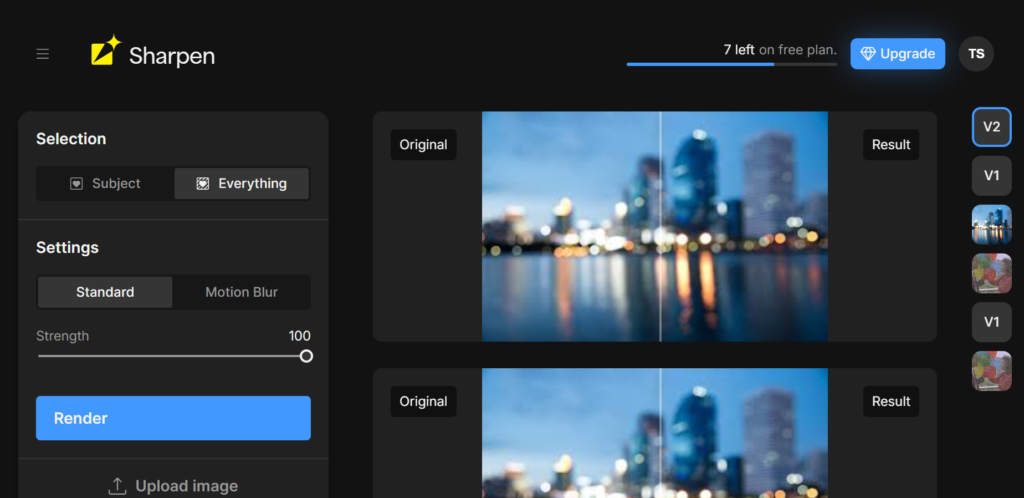Viewport: 1024px width, 498px height.
Task: Open the hamburger menu
Action: pos(42,54)
